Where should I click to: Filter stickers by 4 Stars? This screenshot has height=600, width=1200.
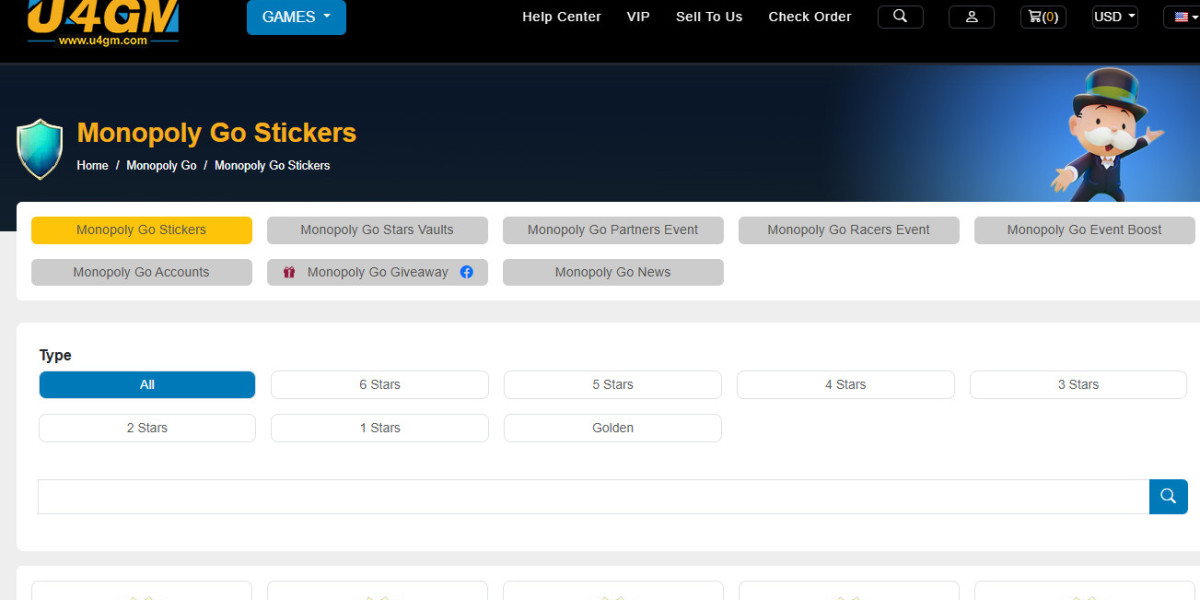click(845, 385)
